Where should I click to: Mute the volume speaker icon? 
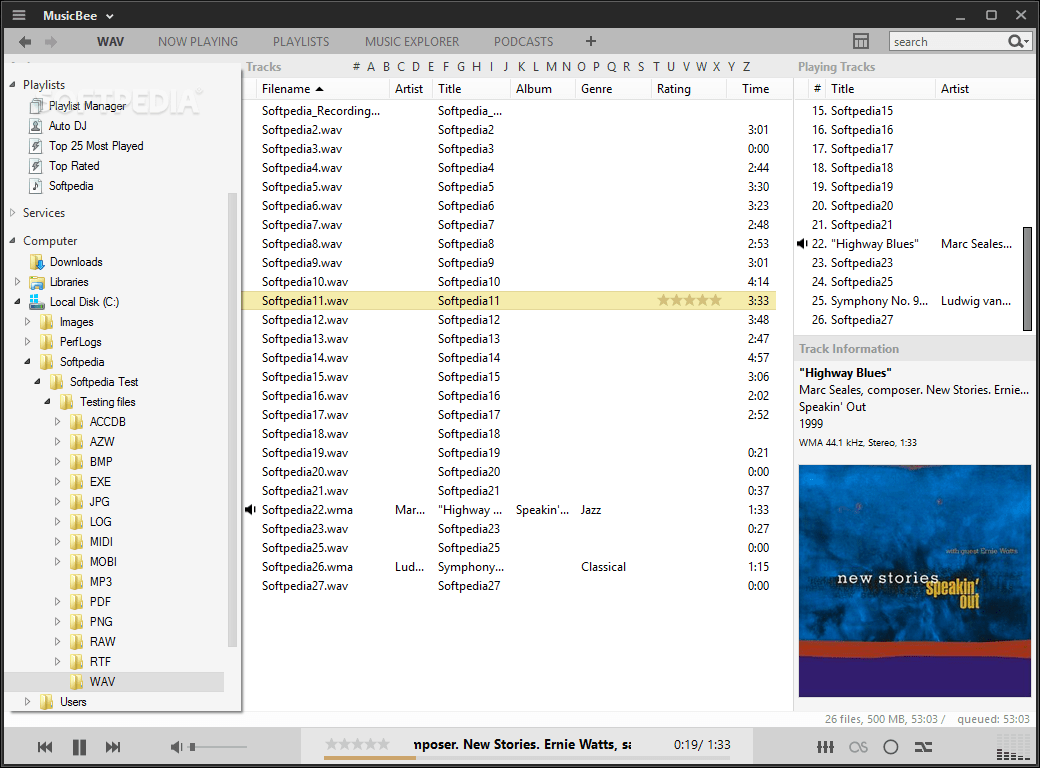(177, 746)
